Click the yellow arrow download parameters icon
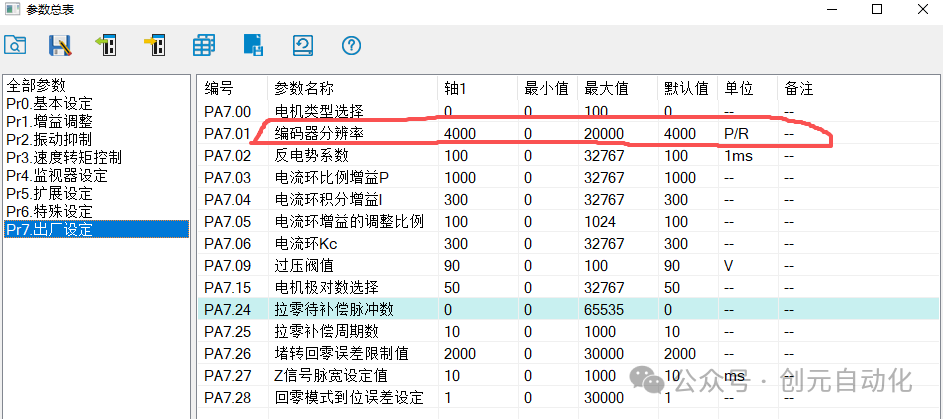 [155, 45]
